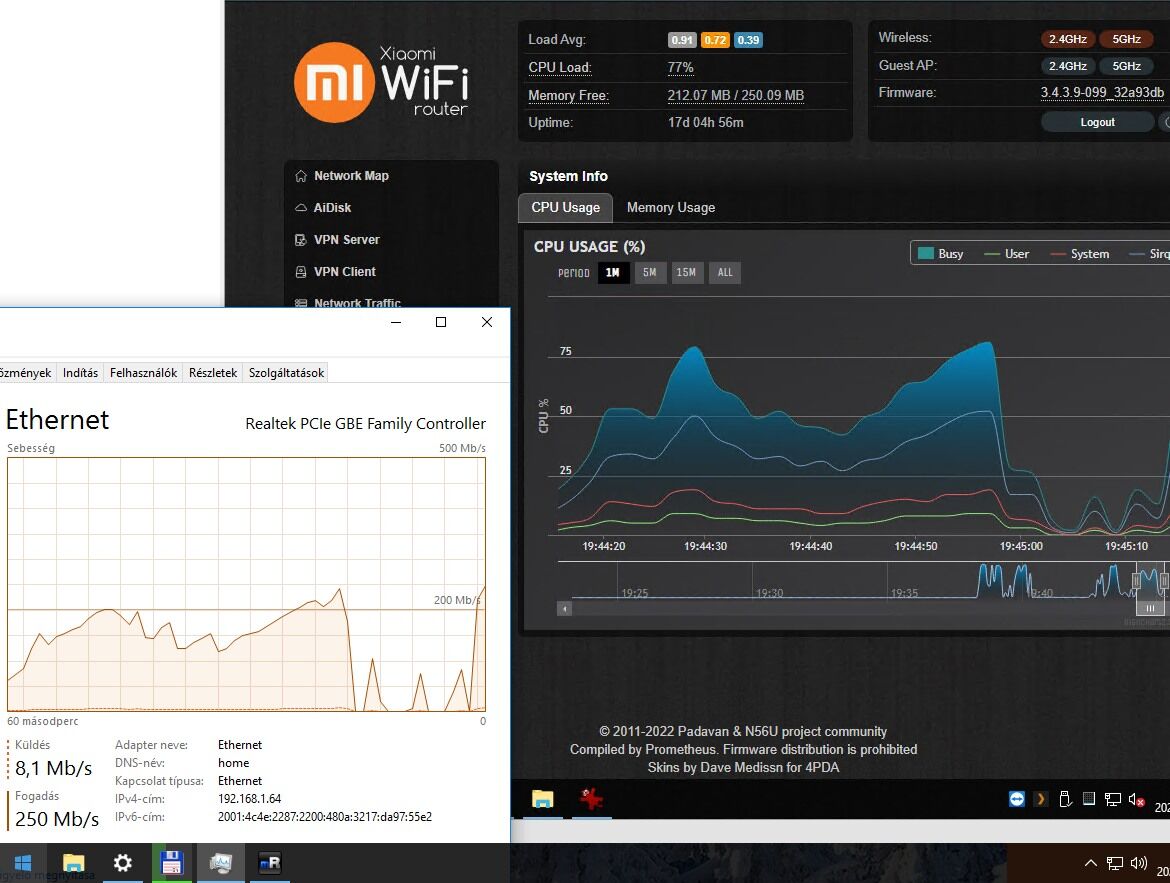Click the Logout button
Viewport: 1170px width, 883px height.
[1098, 122]
